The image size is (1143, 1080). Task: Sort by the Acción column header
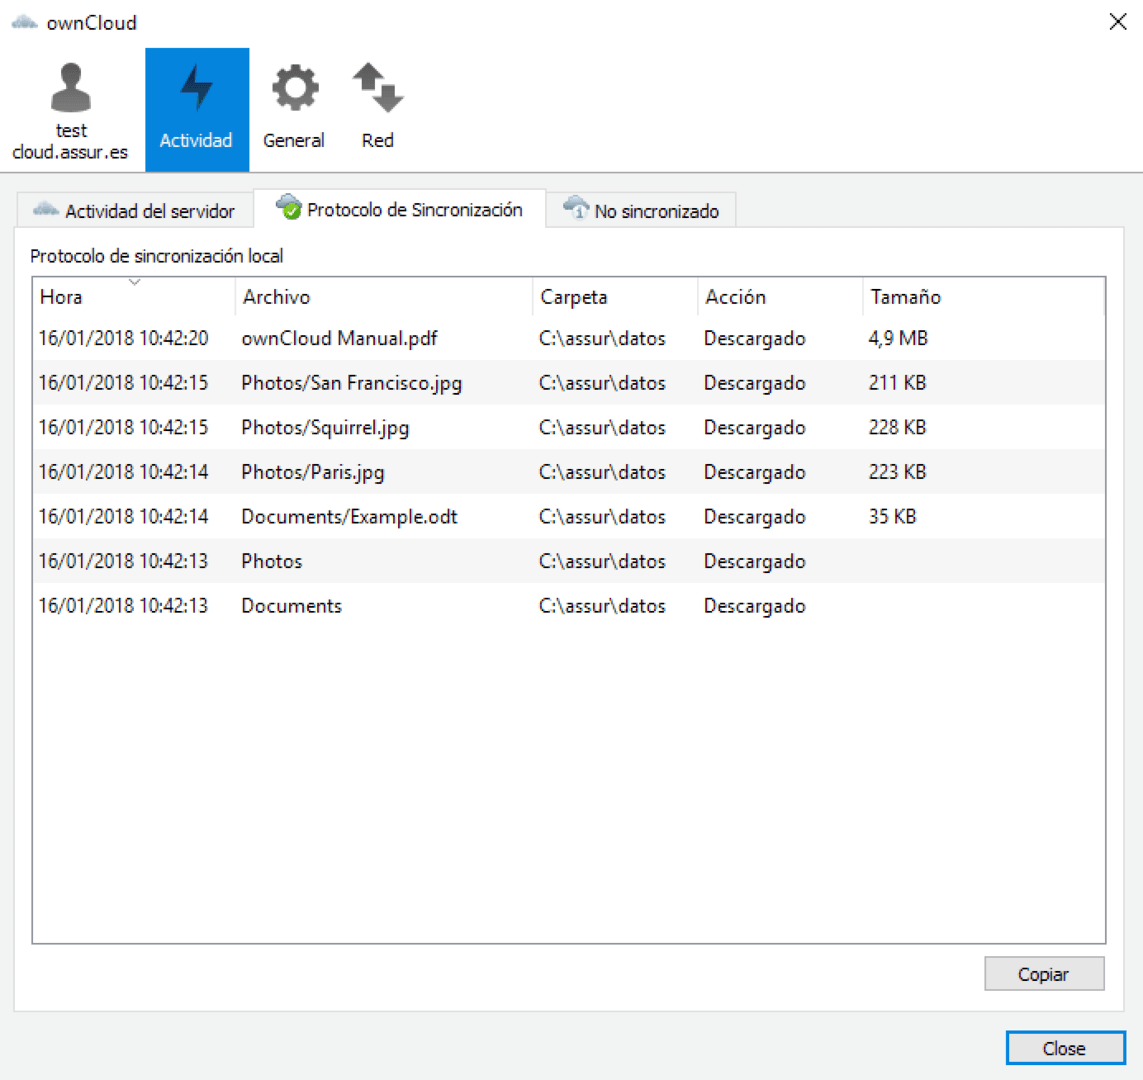pyautogui.click(x=735, y=297)
